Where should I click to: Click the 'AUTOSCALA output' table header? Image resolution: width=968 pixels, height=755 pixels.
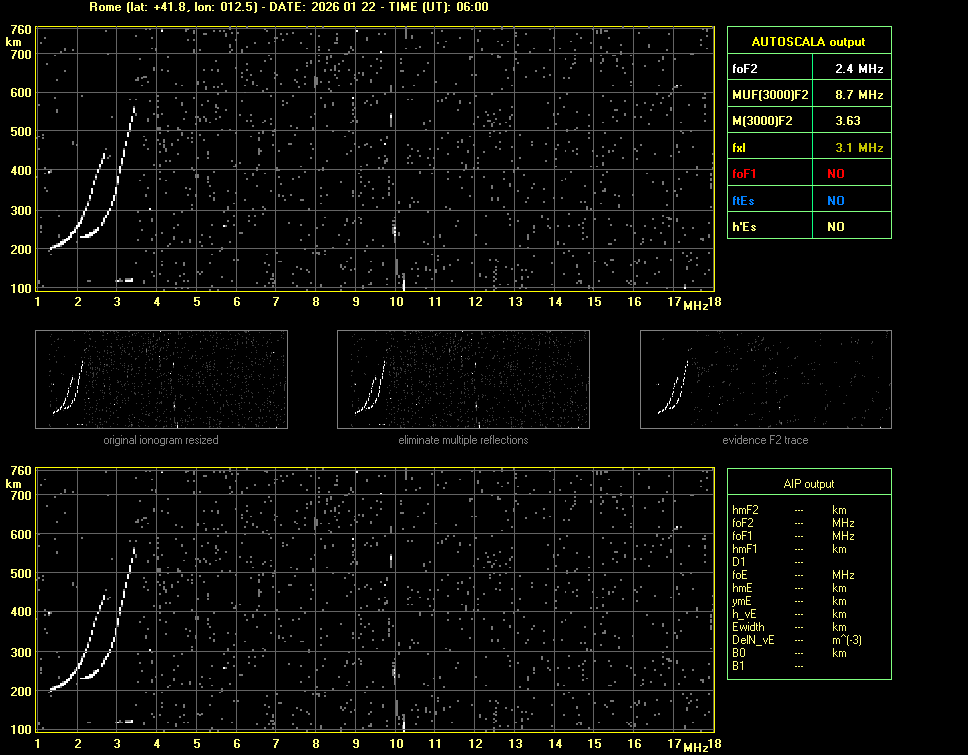click(x=808, y=42)
